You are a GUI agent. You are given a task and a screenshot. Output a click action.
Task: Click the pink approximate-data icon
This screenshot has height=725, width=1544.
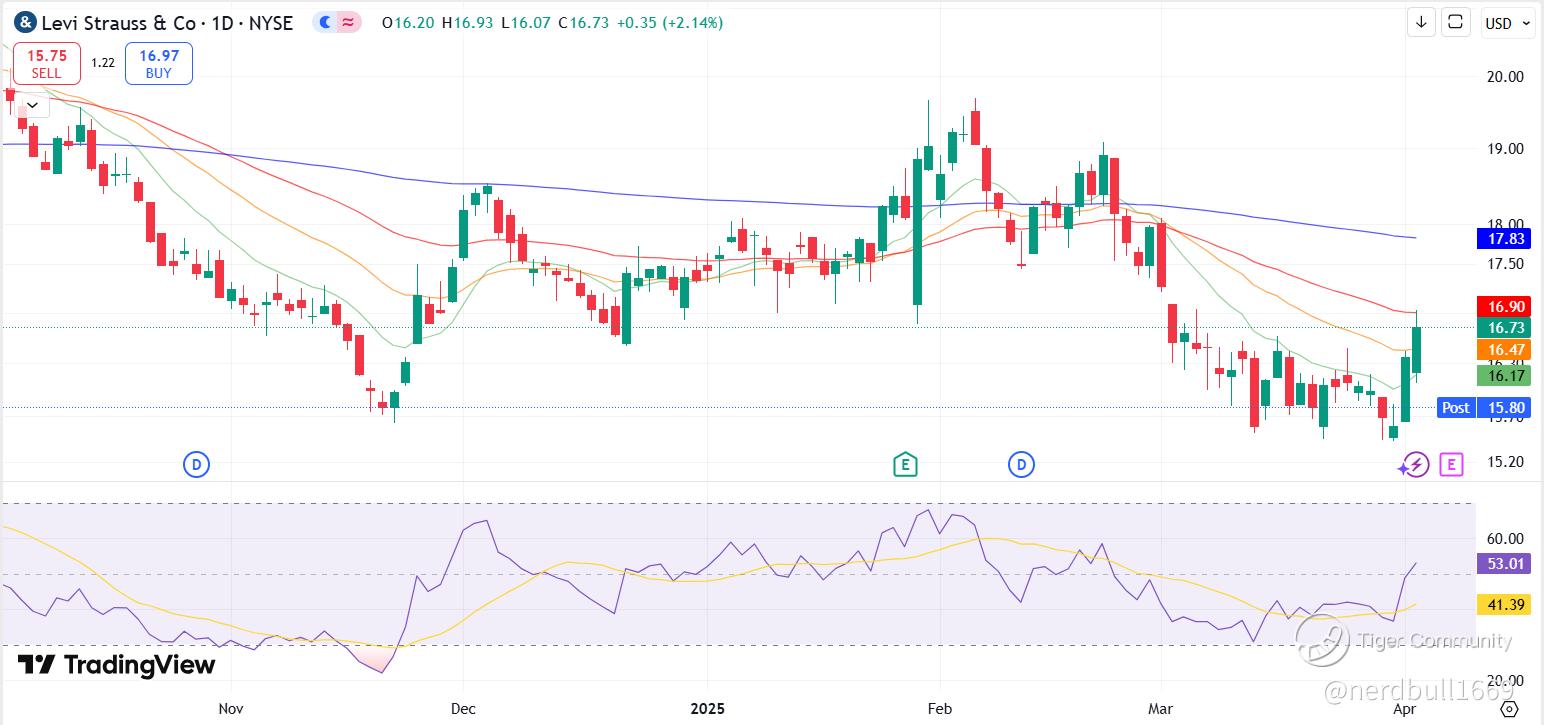(349, 22)
